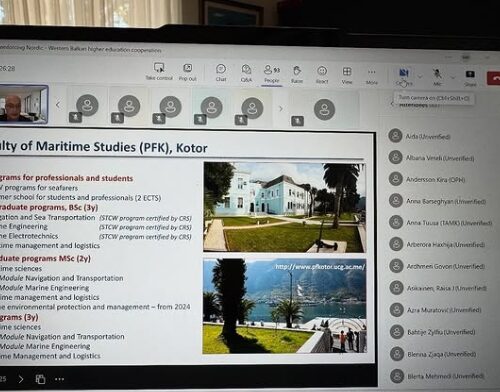
Task: Open the Q&A panel
Action: [x=246, y=73]
